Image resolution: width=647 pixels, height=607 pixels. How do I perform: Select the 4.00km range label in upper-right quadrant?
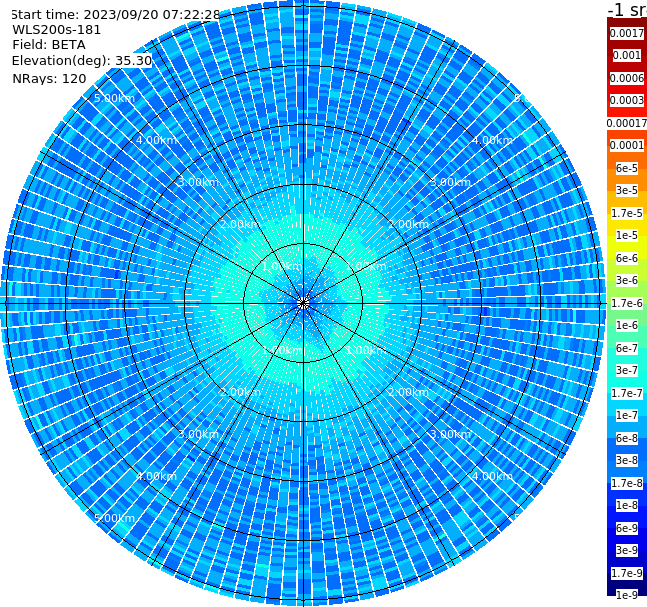(x=492, y=140)
